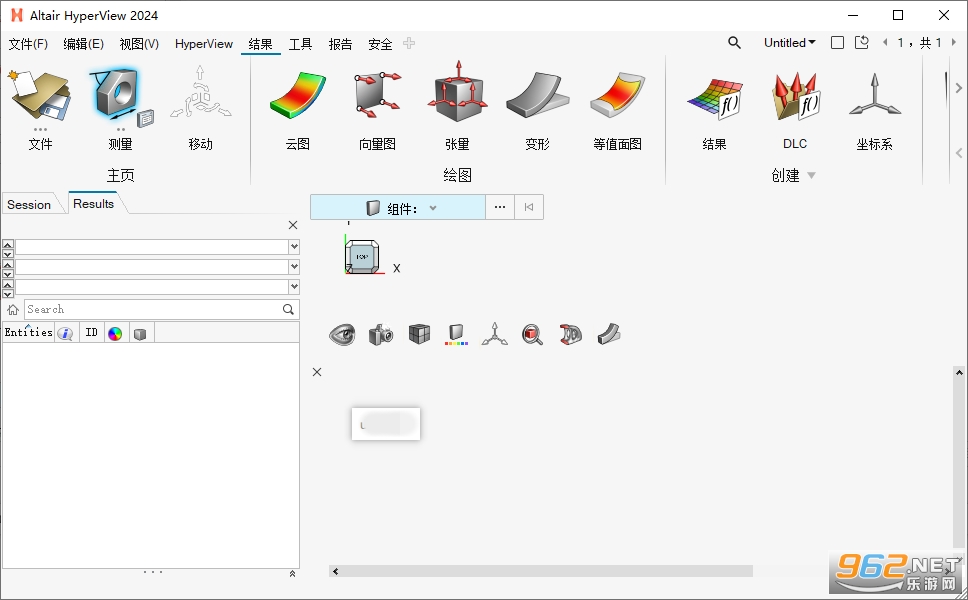Click the reset selection arrow button
This screenshot has width=968, height=600.
(x=529, y=207)
